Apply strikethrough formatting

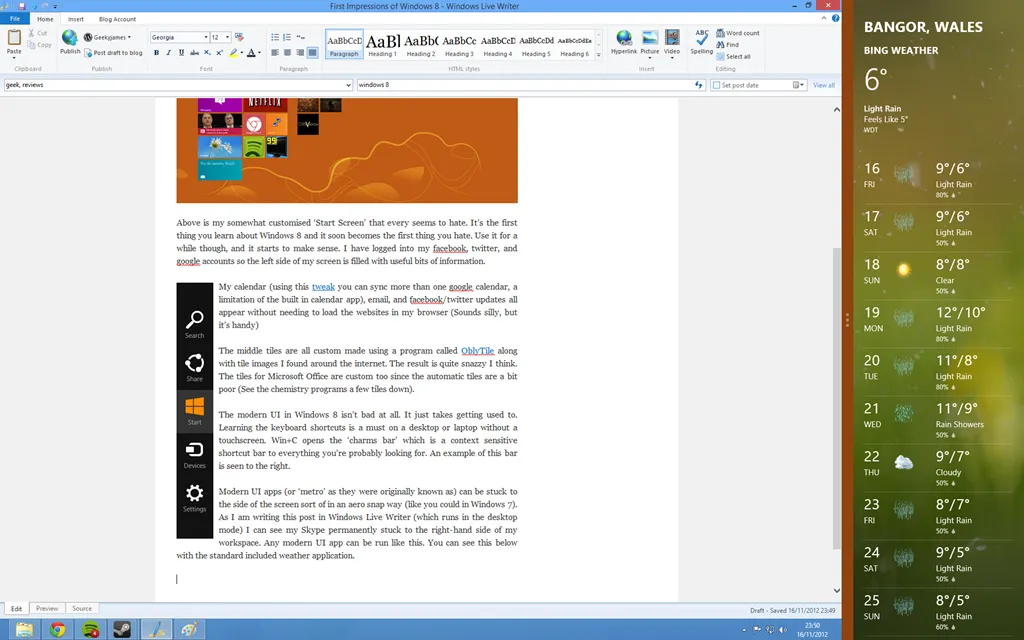[193, 53]
